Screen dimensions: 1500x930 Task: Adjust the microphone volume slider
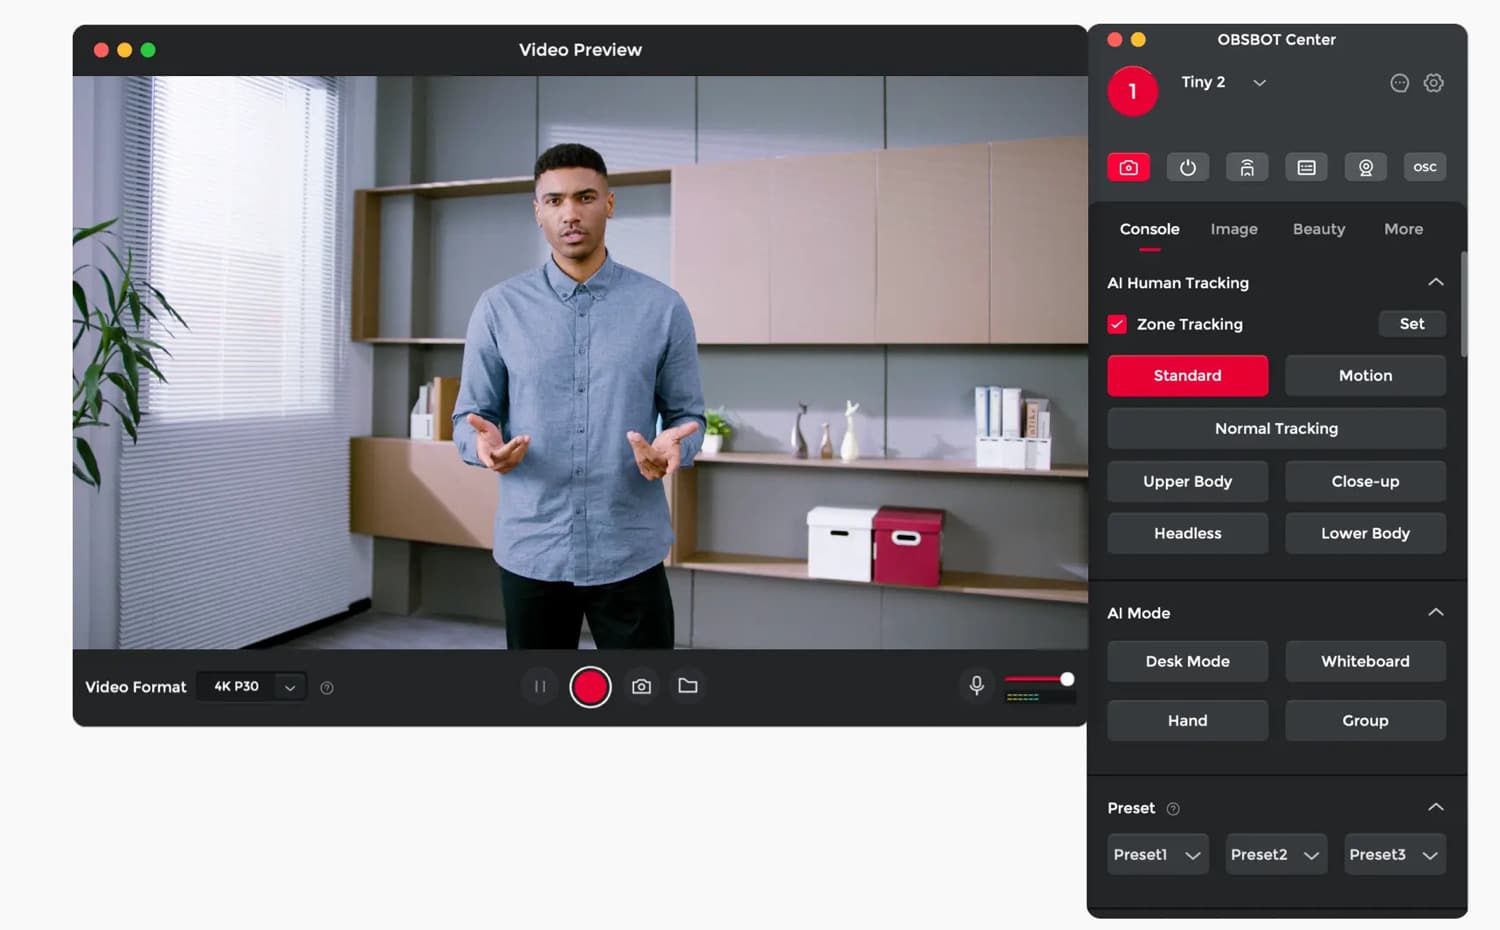pos(1039,679)
